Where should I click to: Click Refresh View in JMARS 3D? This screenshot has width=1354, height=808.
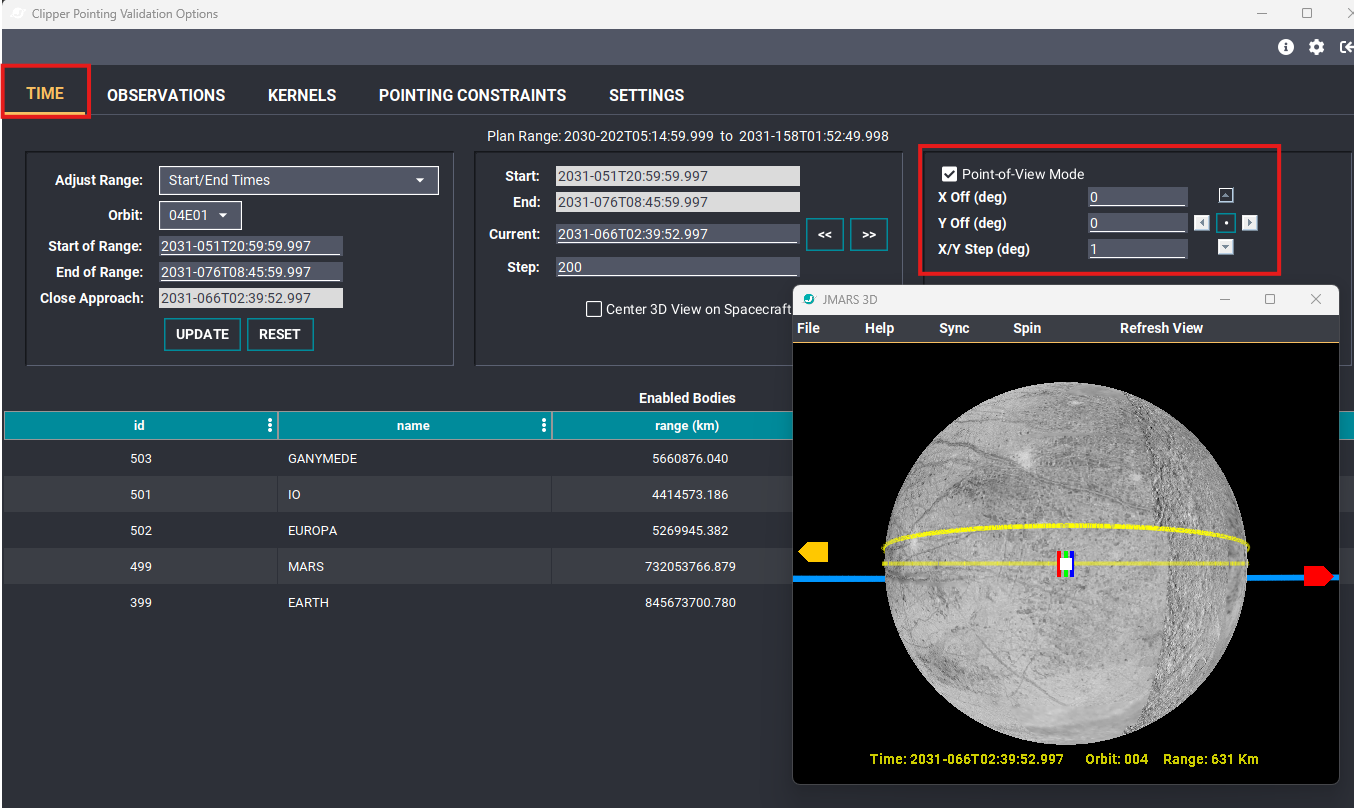point(1161,328)
